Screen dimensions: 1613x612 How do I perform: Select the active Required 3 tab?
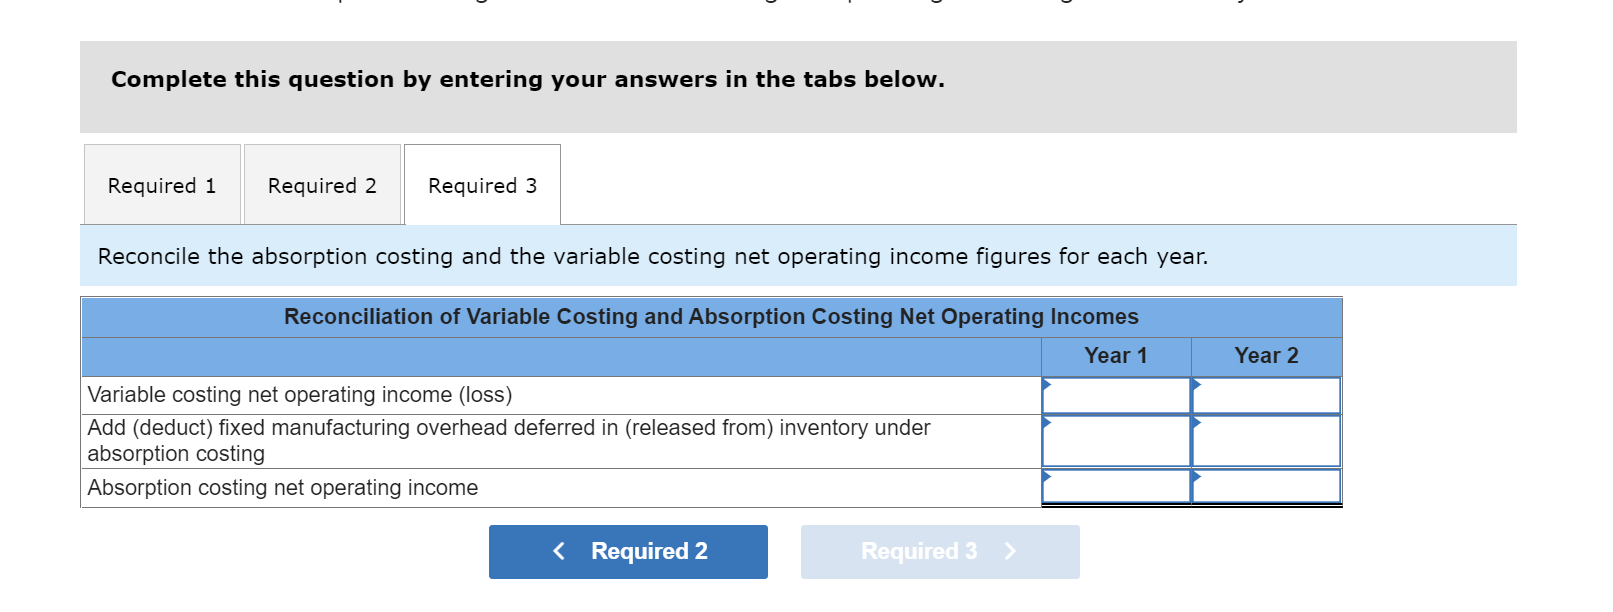[x=482, y=185]
